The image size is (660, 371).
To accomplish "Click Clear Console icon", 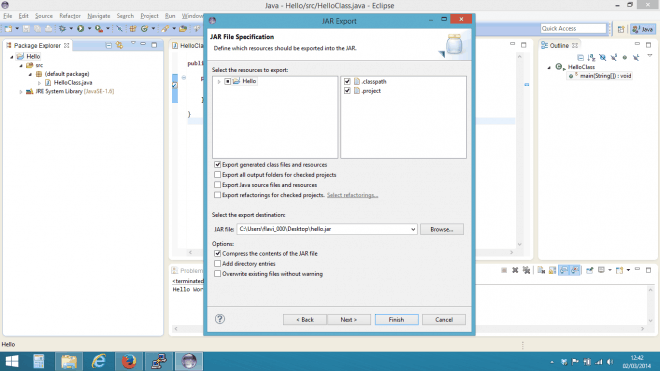I will pos(541,270).
